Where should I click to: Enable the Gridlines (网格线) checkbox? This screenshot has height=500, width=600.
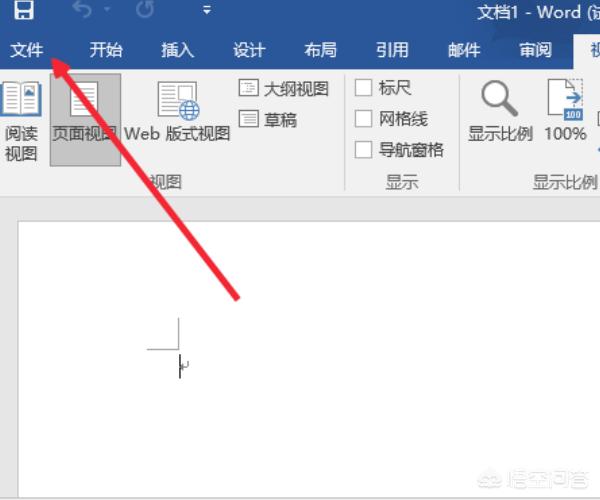click(x=363, y=119)
